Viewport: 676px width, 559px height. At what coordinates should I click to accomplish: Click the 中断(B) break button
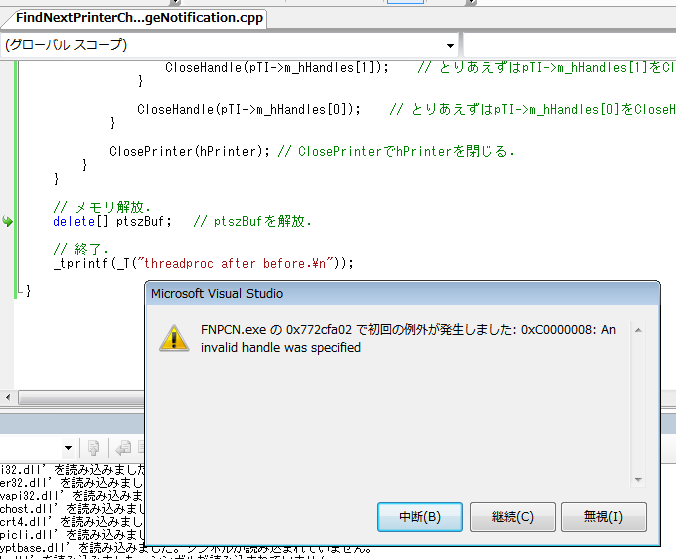[x=419, y=516]
